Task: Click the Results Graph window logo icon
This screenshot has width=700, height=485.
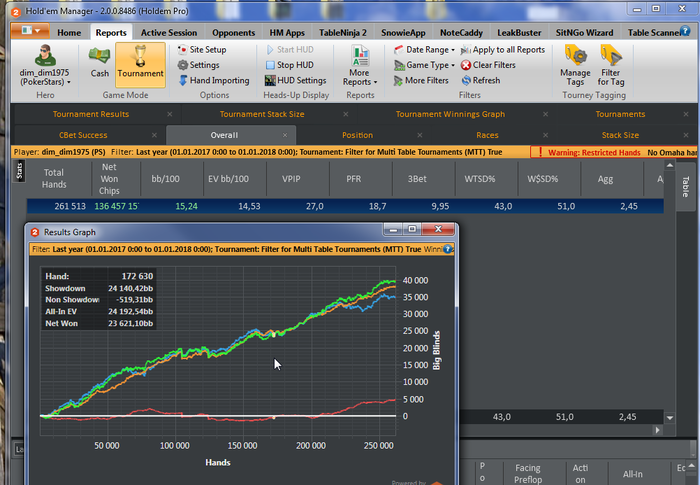Action: pyautogui.click(x=35, y=232)
